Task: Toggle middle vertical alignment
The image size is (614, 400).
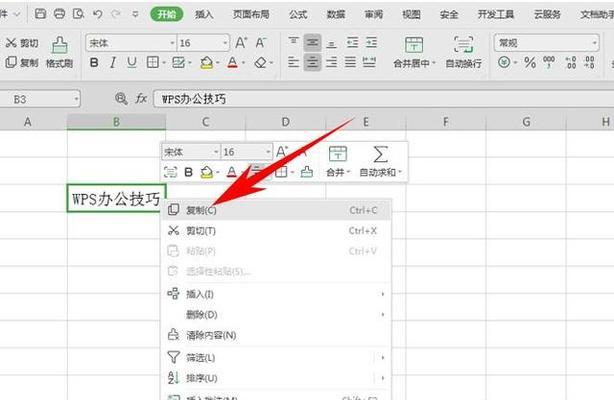Action: coord(312,42)
